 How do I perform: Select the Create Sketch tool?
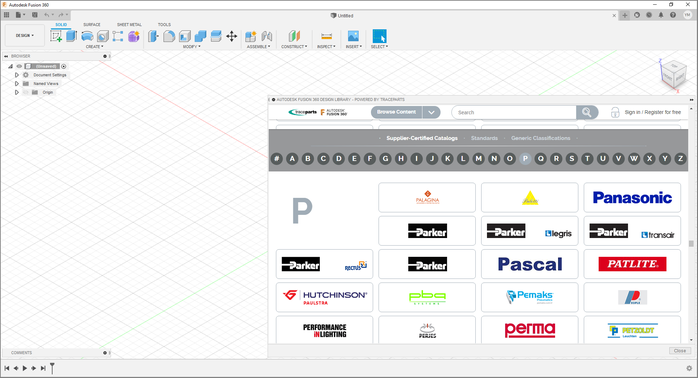pos(56,36)
